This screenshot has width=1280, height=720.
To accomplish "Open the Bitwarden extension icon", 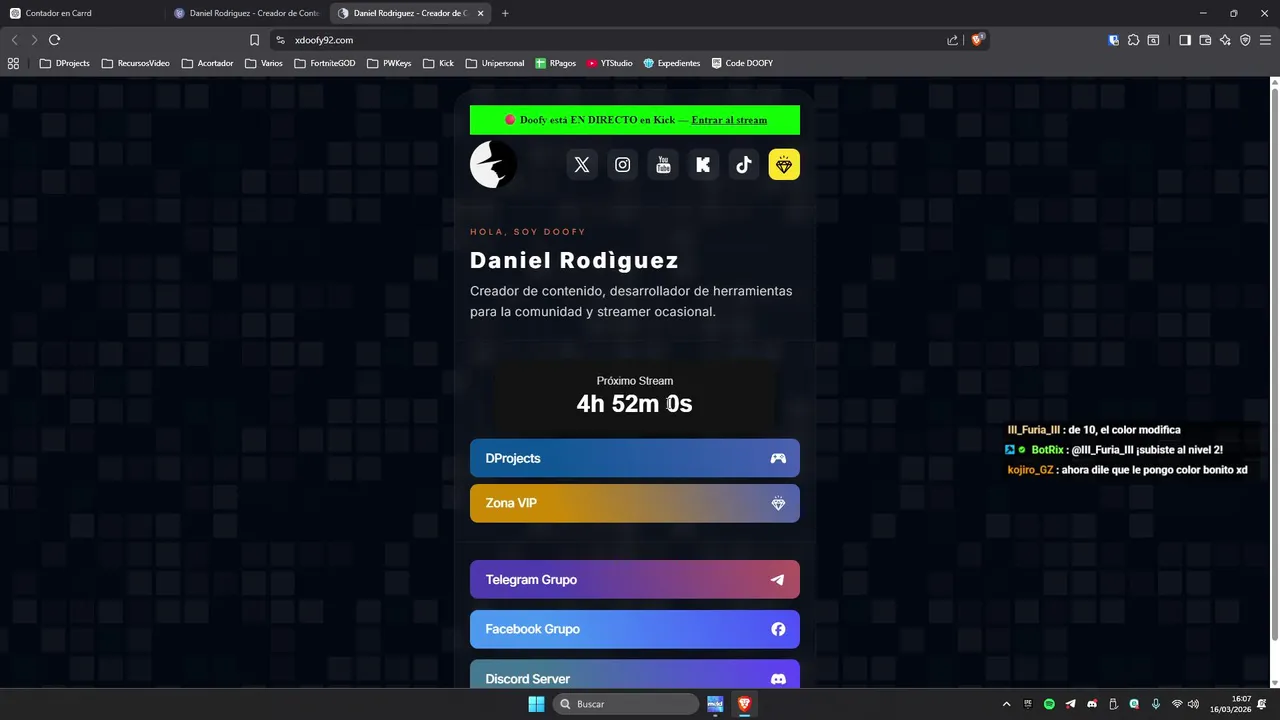I will point(1114,40).
